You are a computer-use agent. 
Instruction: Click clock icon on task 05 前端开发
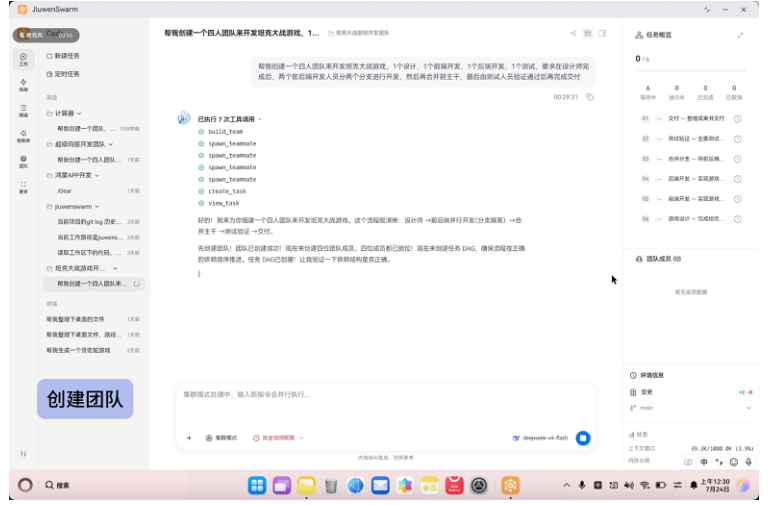[737, 199]
